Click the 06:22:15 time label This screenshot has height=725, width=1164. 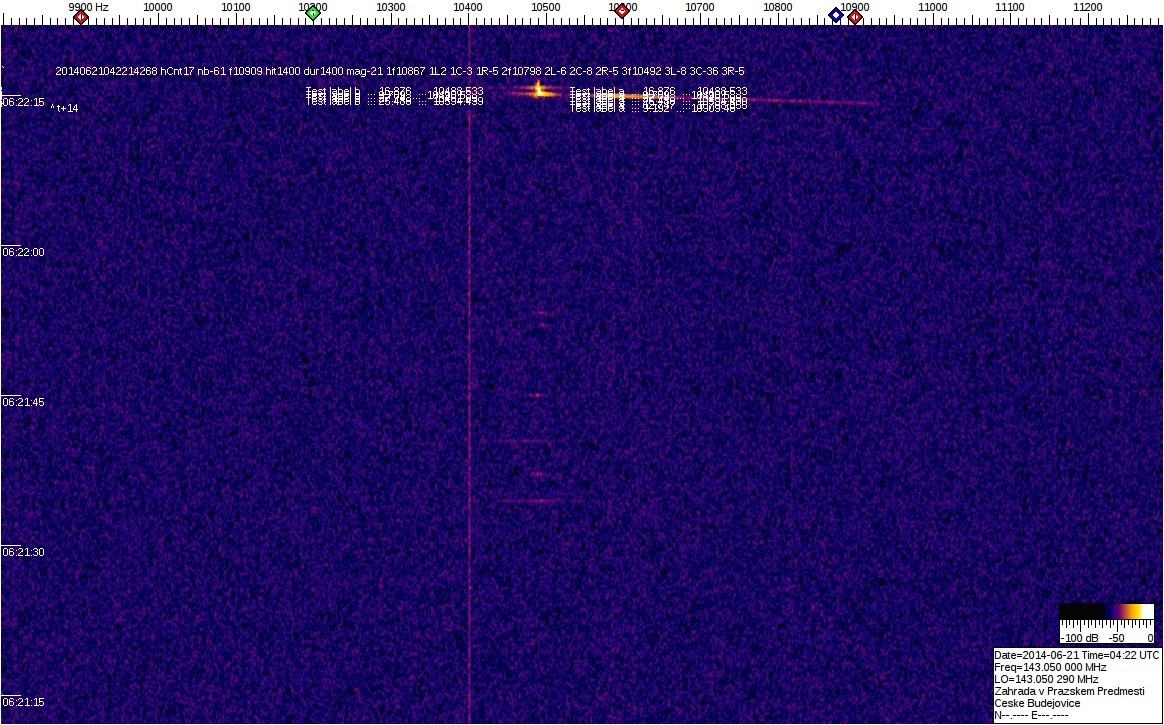(x=23, y=102)
